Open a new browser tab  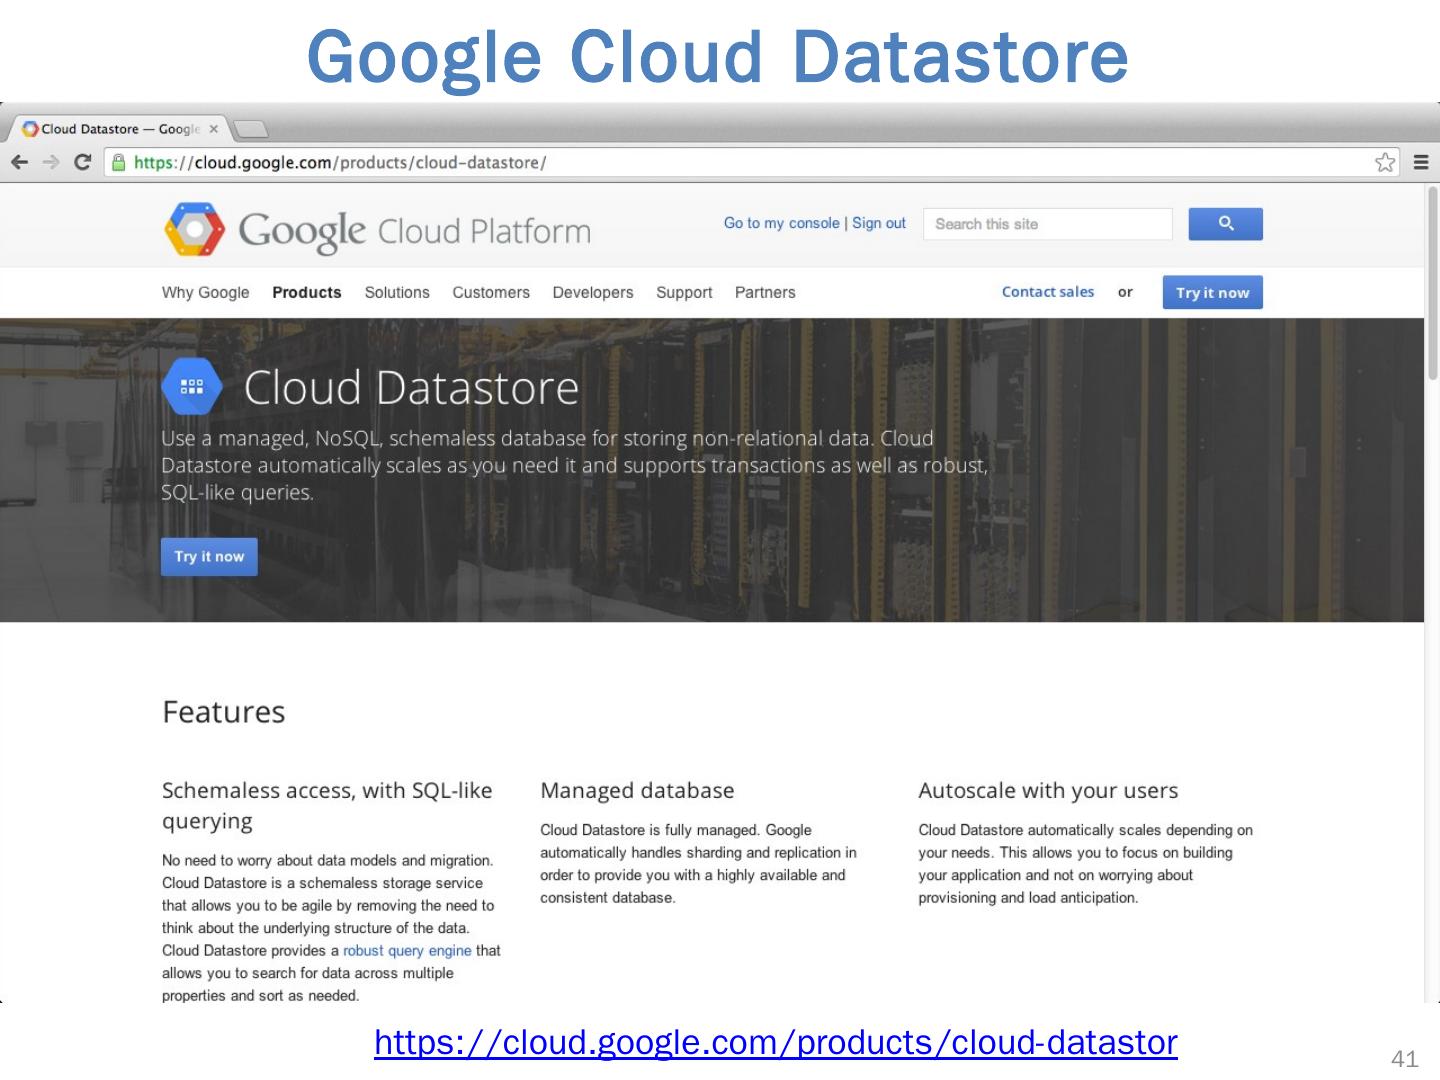point(250,129)
